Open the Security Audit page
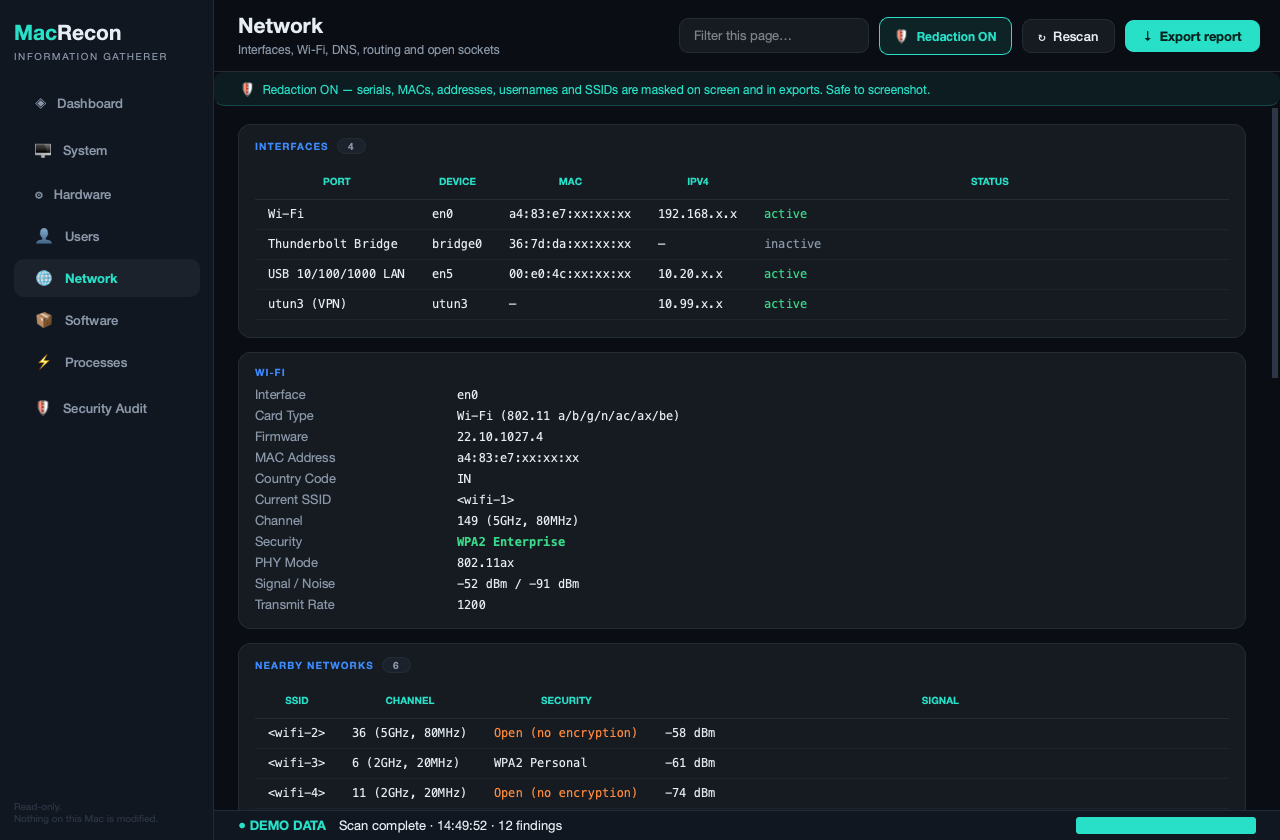Screen dimensions: 1280x840 coord(107,408)
